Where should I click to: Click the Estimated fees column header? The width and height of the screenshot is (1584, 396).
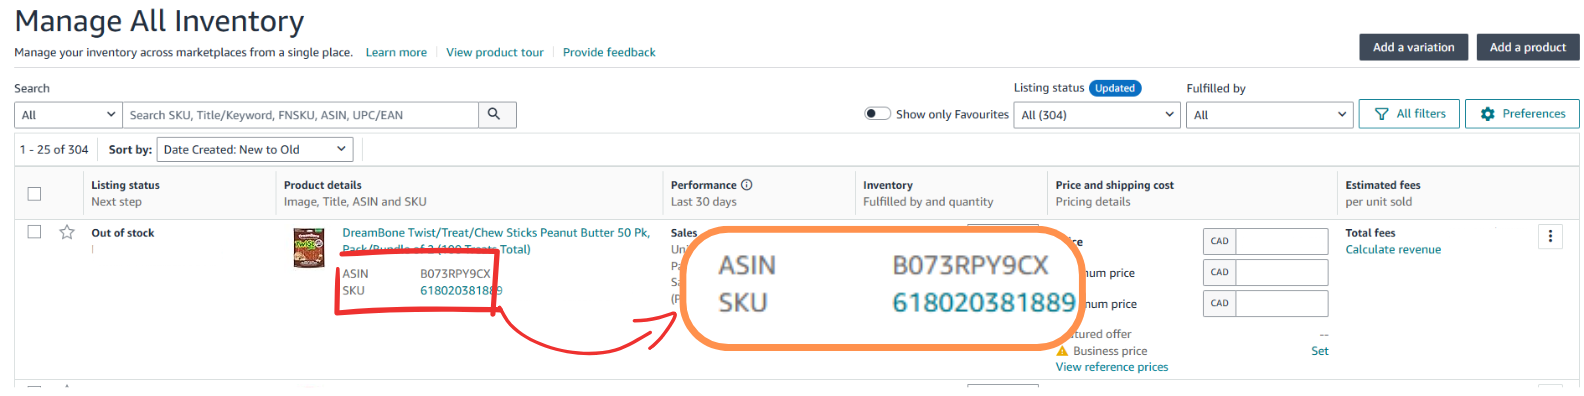(x=1383, y=185)
